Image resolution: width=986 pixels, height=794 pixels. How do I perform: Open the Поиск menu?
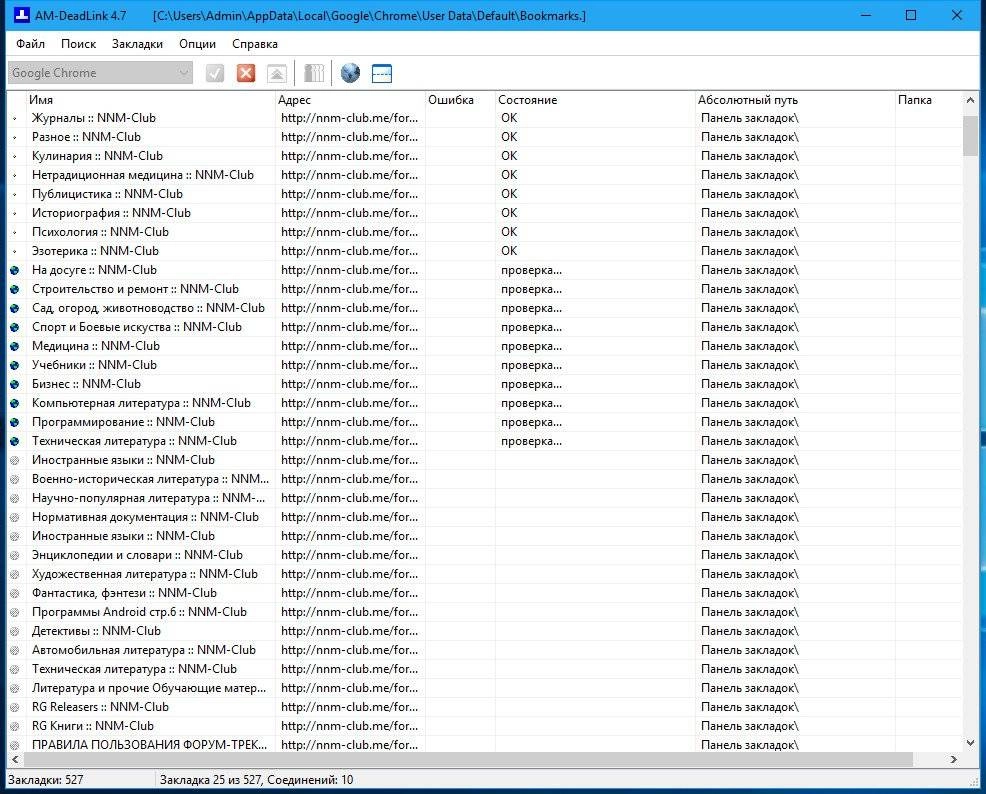79,44
